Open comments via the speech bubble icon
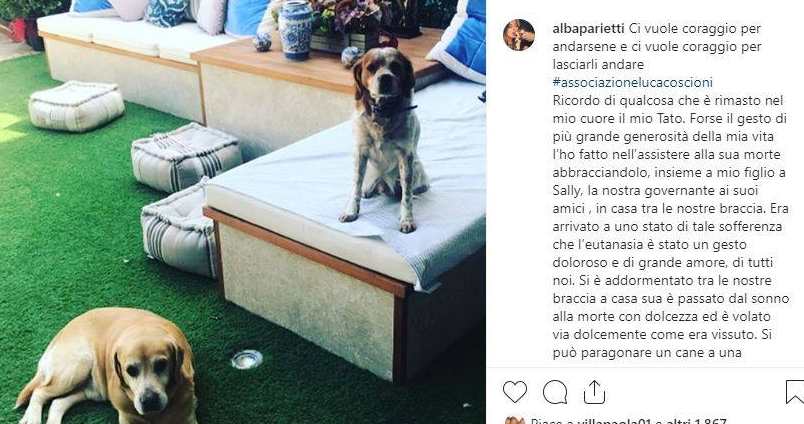This screenshot has width=804, height=424. tap(555, 392)
